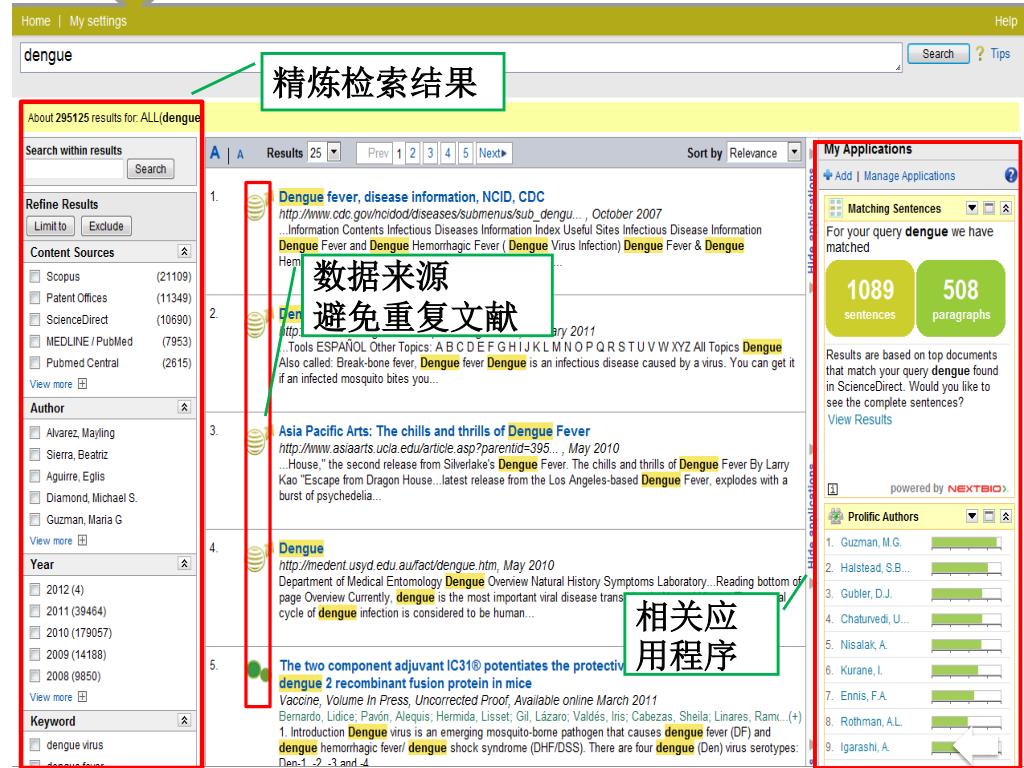This screenshot has width=1024, height=768.
Task: Click the question mark Tips icon
Action: coord(980,54)
